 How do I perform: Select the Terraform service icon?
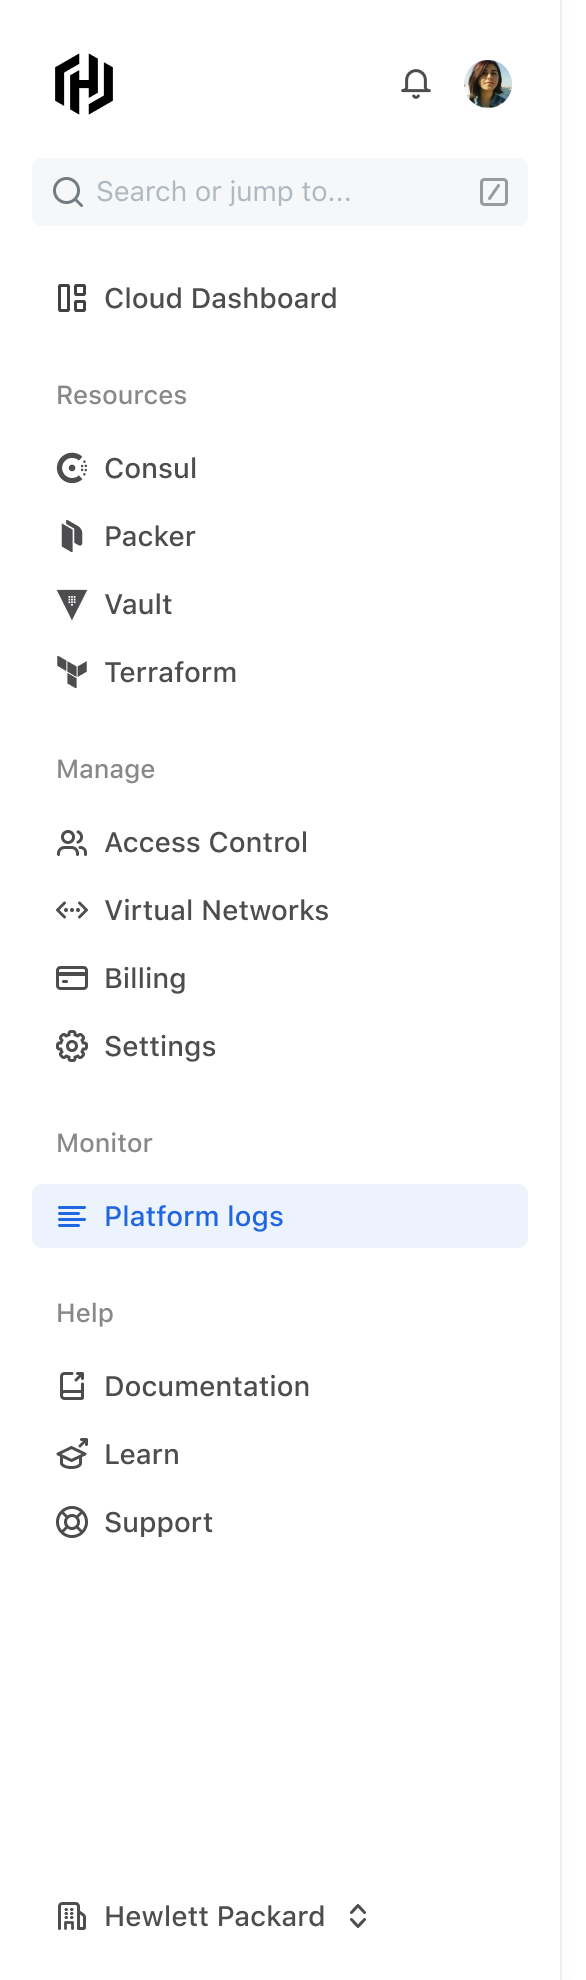[71, 671]
